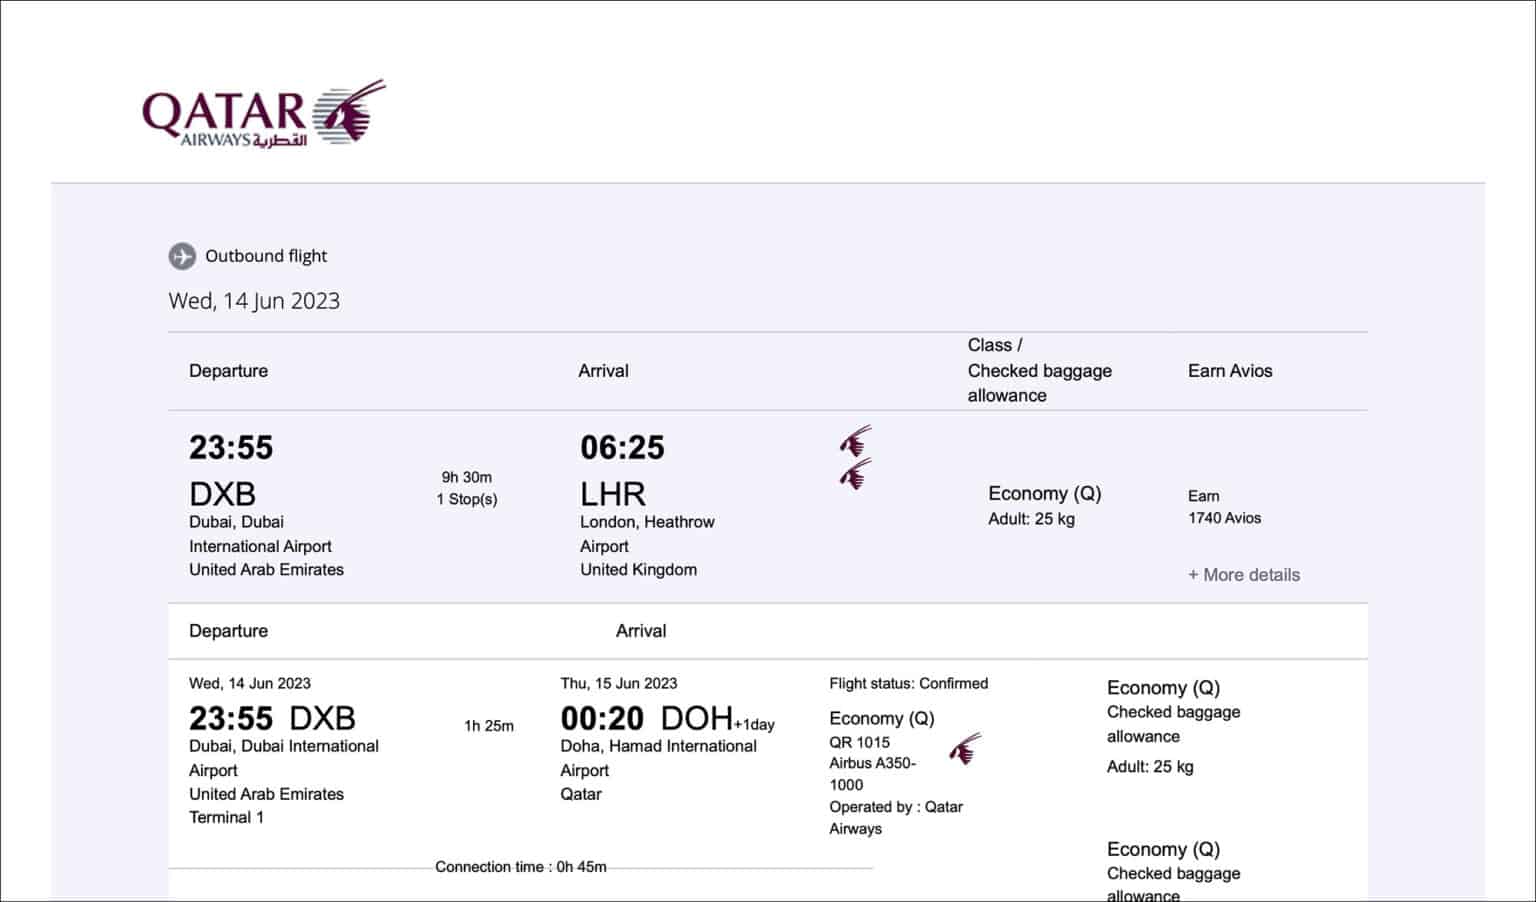Click the upper oryx bird icon beside LHR
Screen dimensions: 1536x902
click(856, 440)
